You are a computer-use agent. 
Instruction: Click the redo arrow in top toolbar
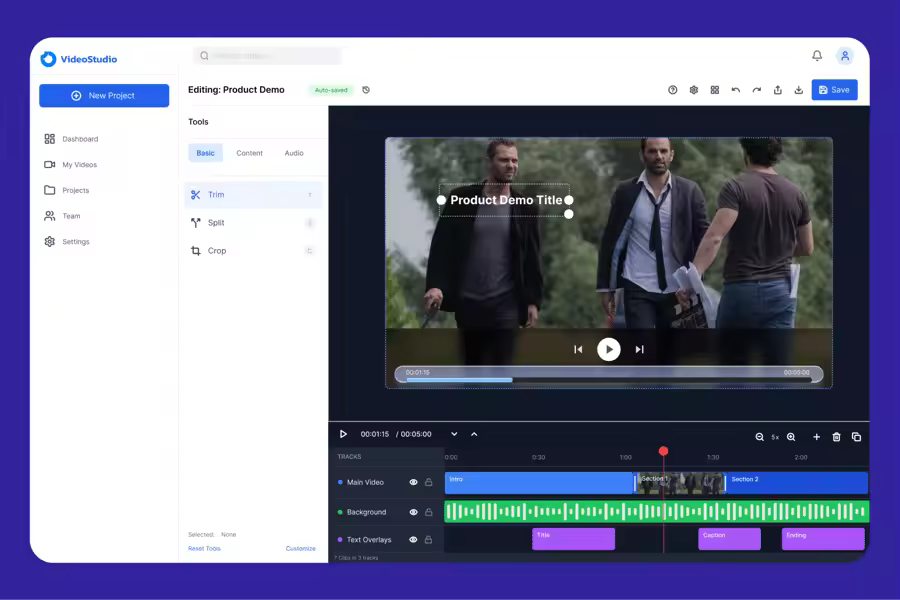click(757, 90)
